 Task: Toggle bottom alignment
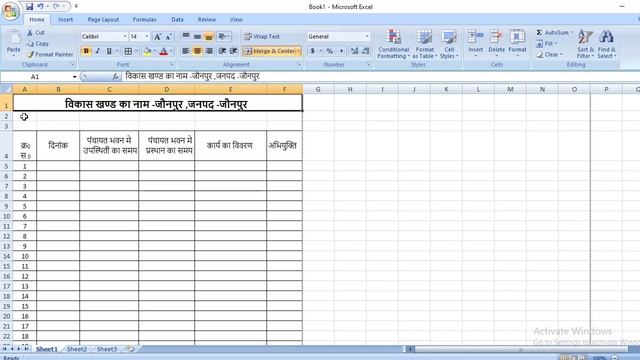(x=209, y=36)
